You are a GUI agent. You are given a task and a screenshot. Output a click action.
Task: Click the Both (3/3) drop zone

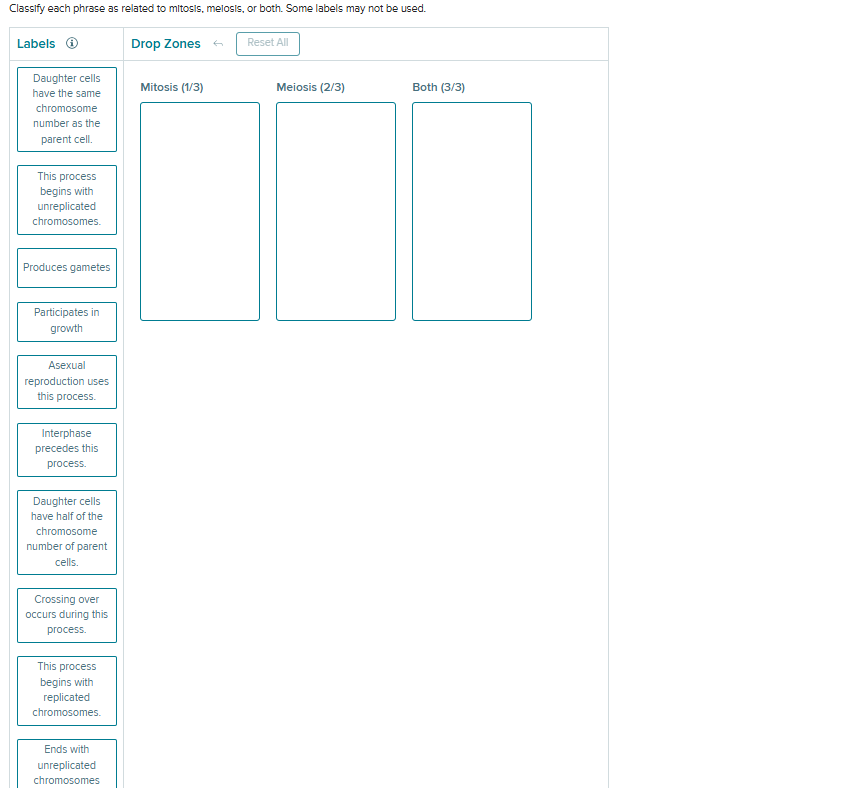pos(471,211)
